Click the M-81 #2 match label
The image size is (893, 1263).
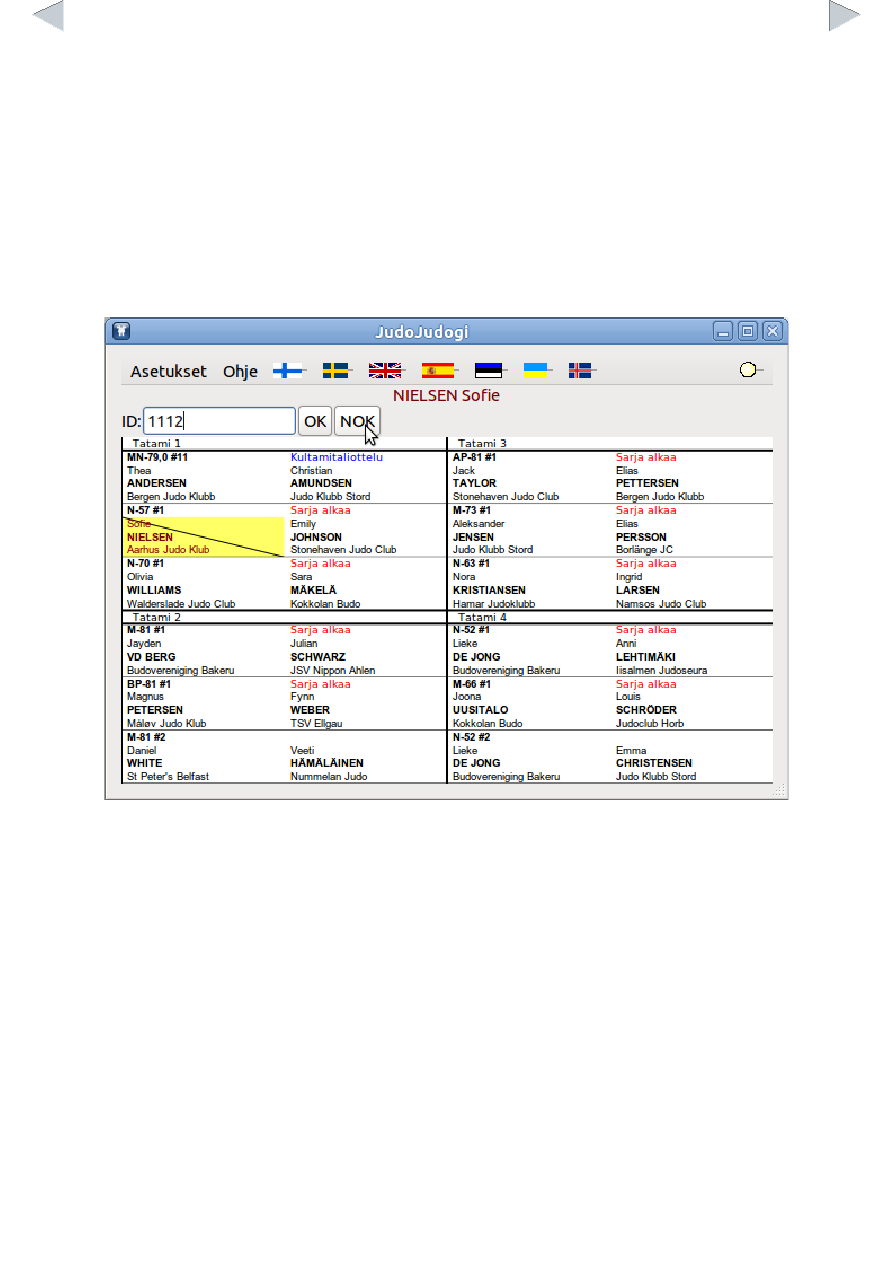tap(146, 737)
